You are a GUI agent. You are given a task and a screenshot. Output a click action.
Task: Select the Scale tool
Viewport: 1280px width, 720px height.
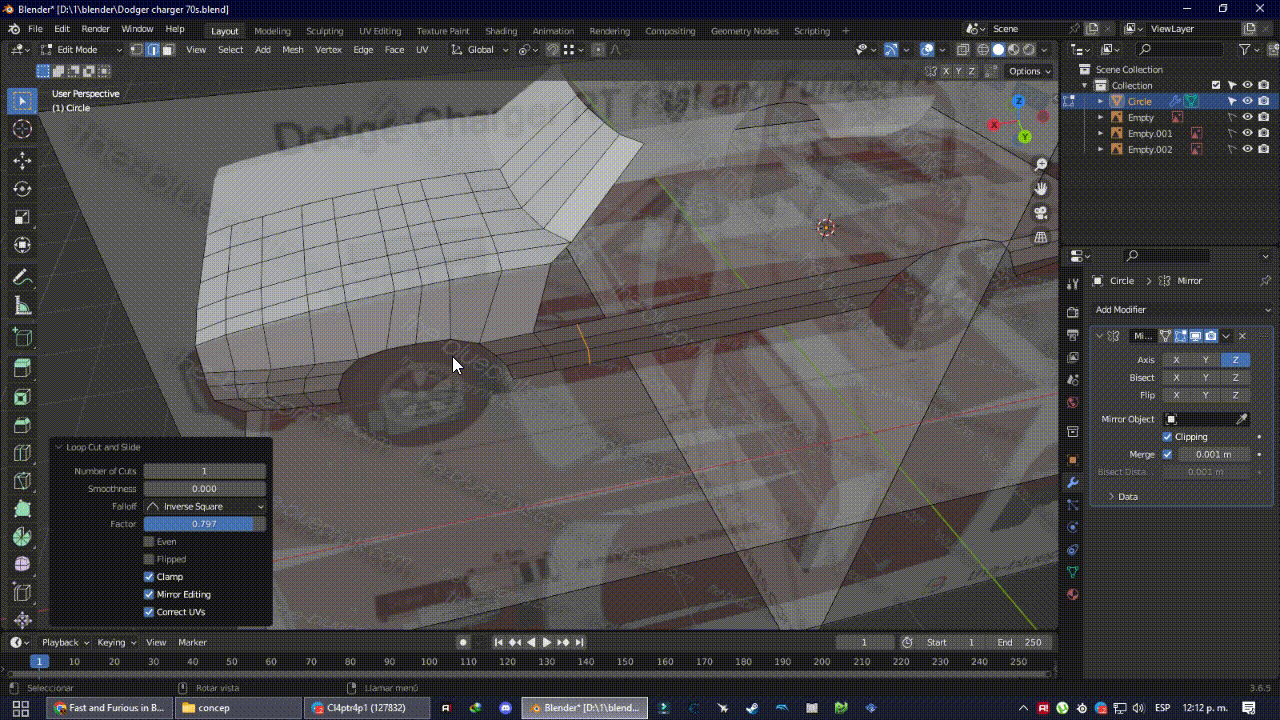click(x=22, y=217)
